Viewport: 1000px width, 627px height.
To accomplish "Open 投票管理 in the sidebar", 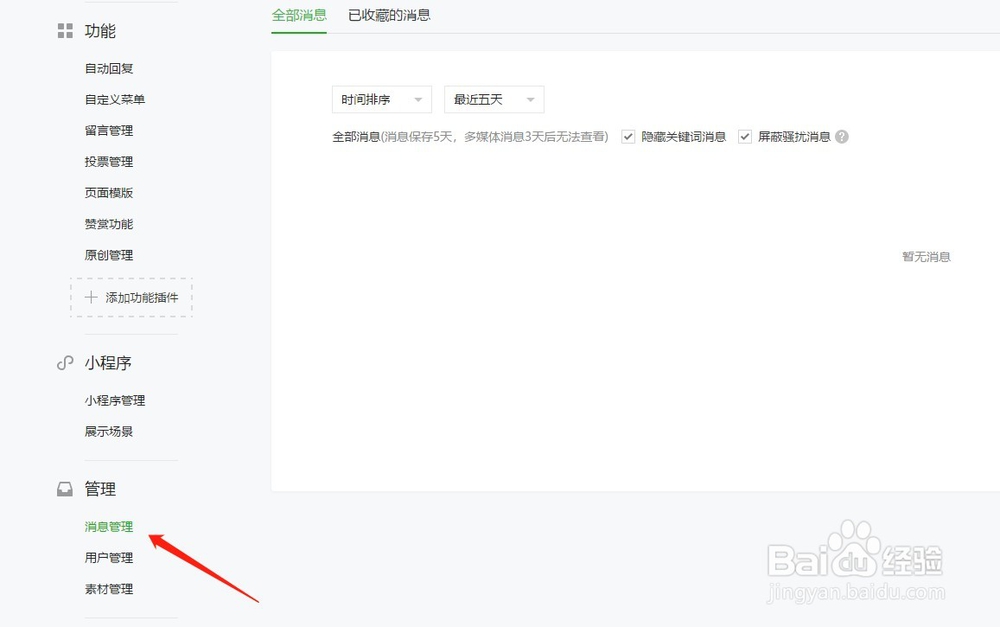I will click(x=109, y=162).
